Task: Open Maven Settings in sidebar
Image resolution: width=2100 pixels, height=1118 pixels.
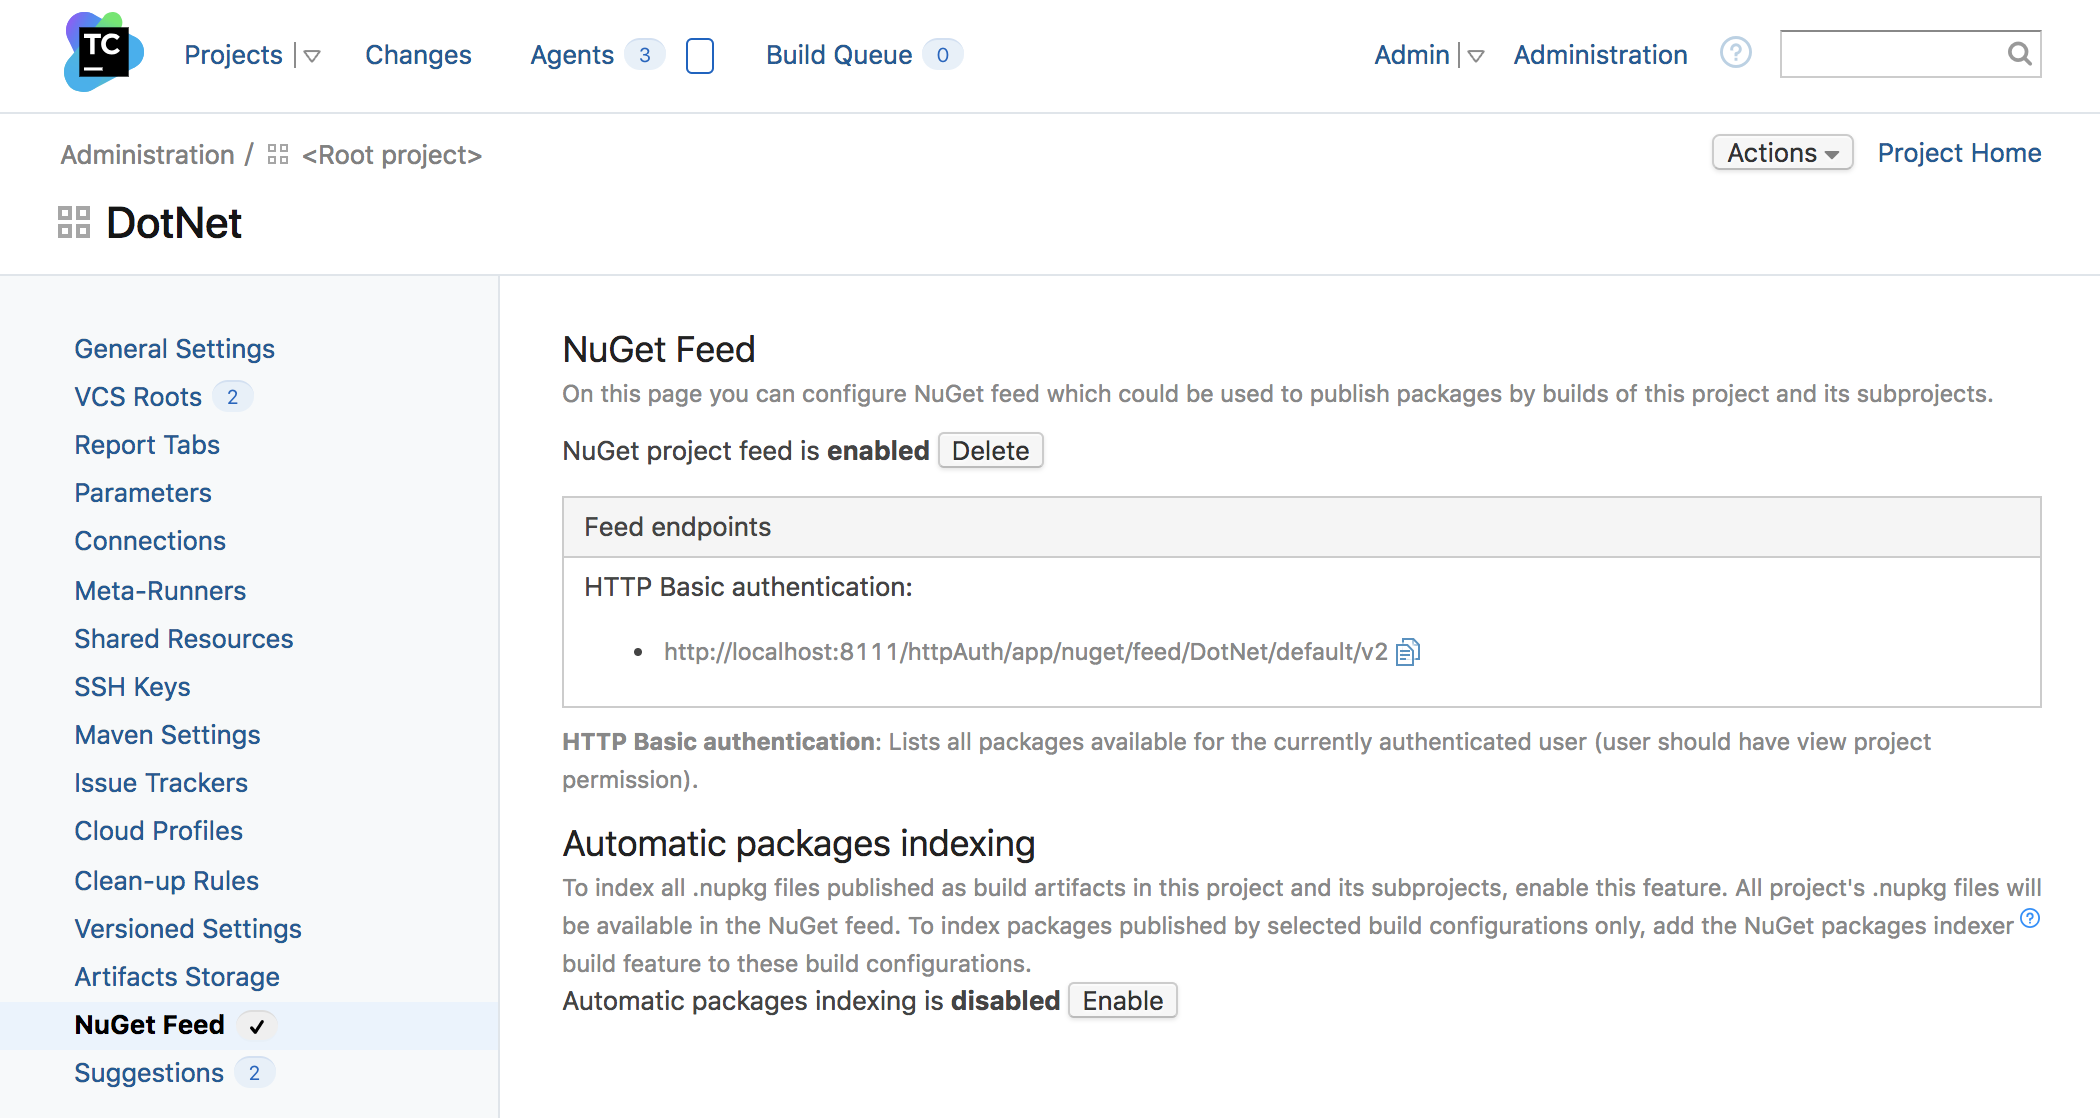Action: coord(167,735)
